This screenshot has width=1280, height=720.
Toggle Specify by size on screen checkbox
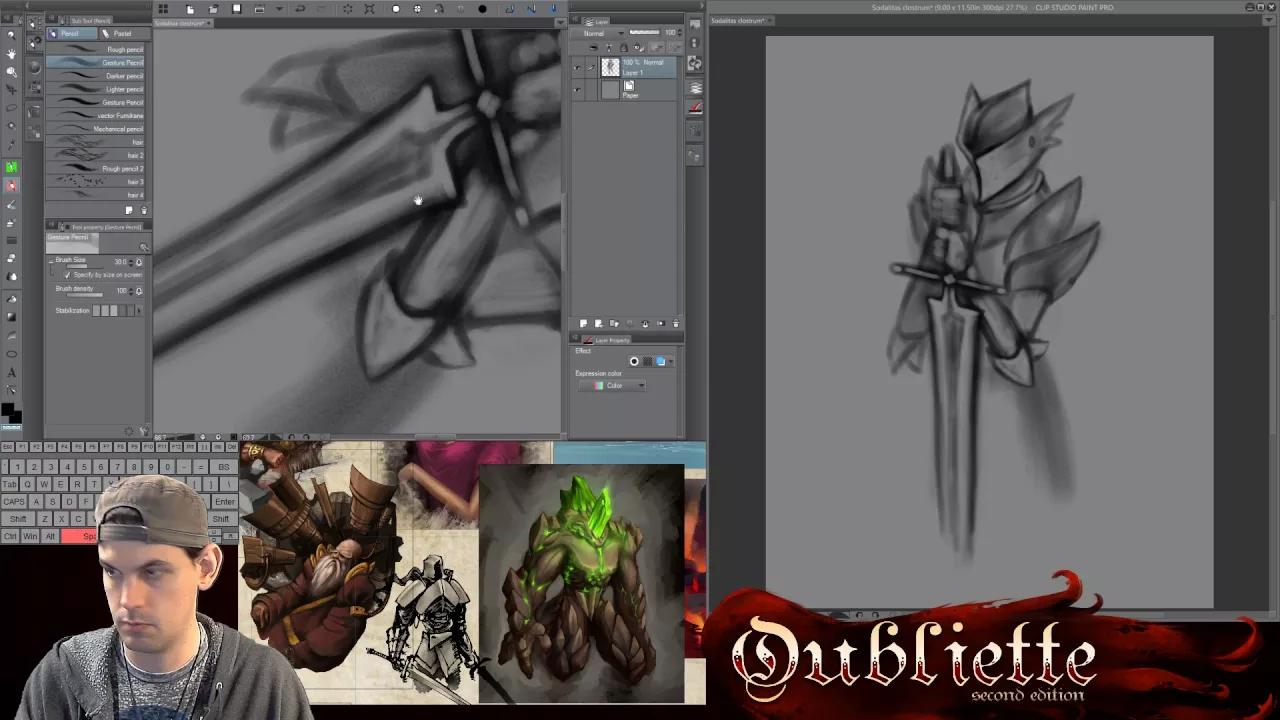[x=67, y=275]
